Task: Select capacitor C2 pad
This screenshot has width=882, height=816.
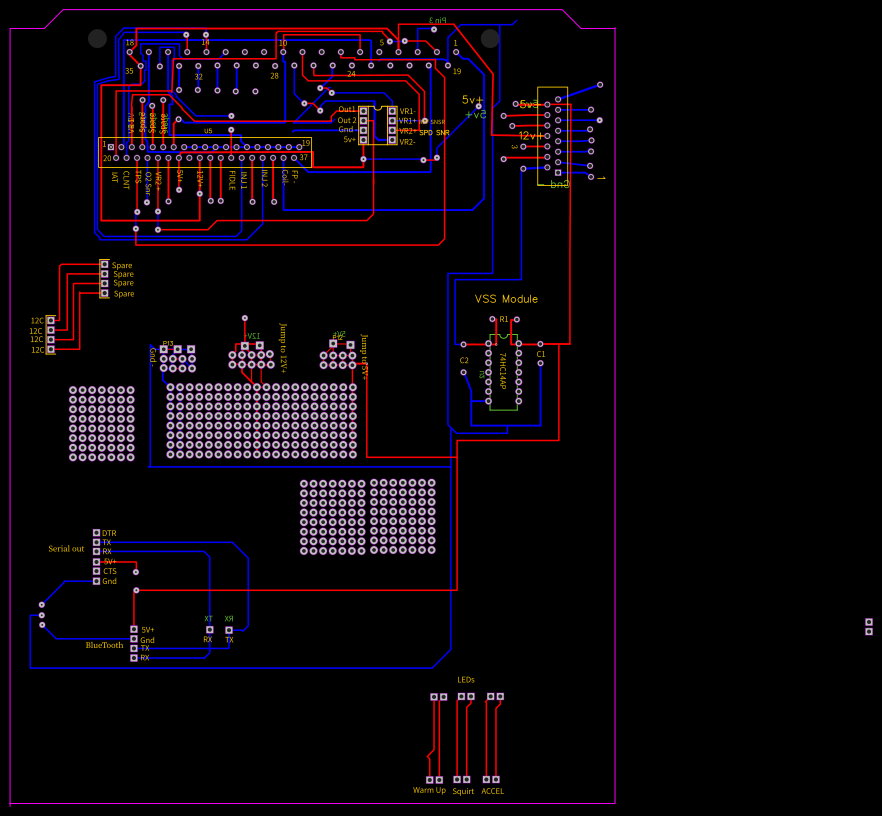Action: pos(463,373)
